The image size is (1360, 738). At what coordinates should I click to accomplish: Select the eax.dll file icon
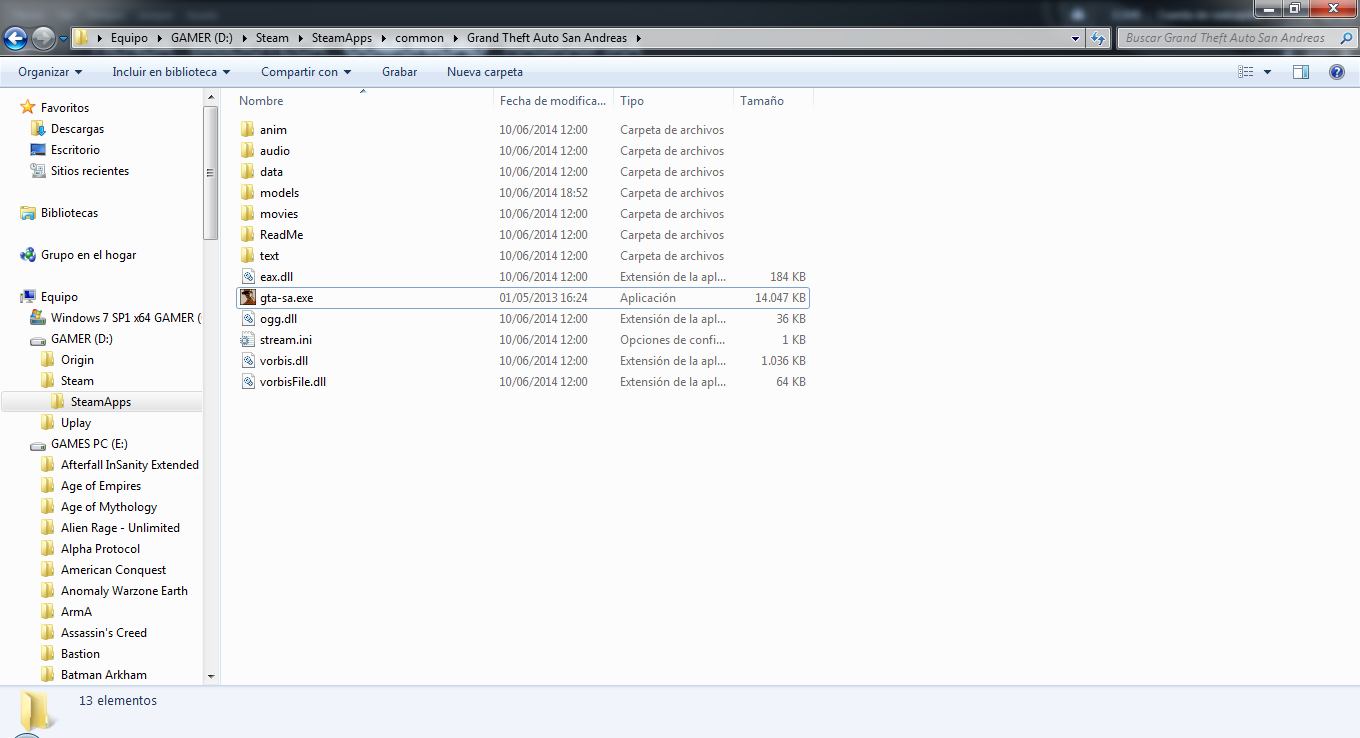click(248, 277)
